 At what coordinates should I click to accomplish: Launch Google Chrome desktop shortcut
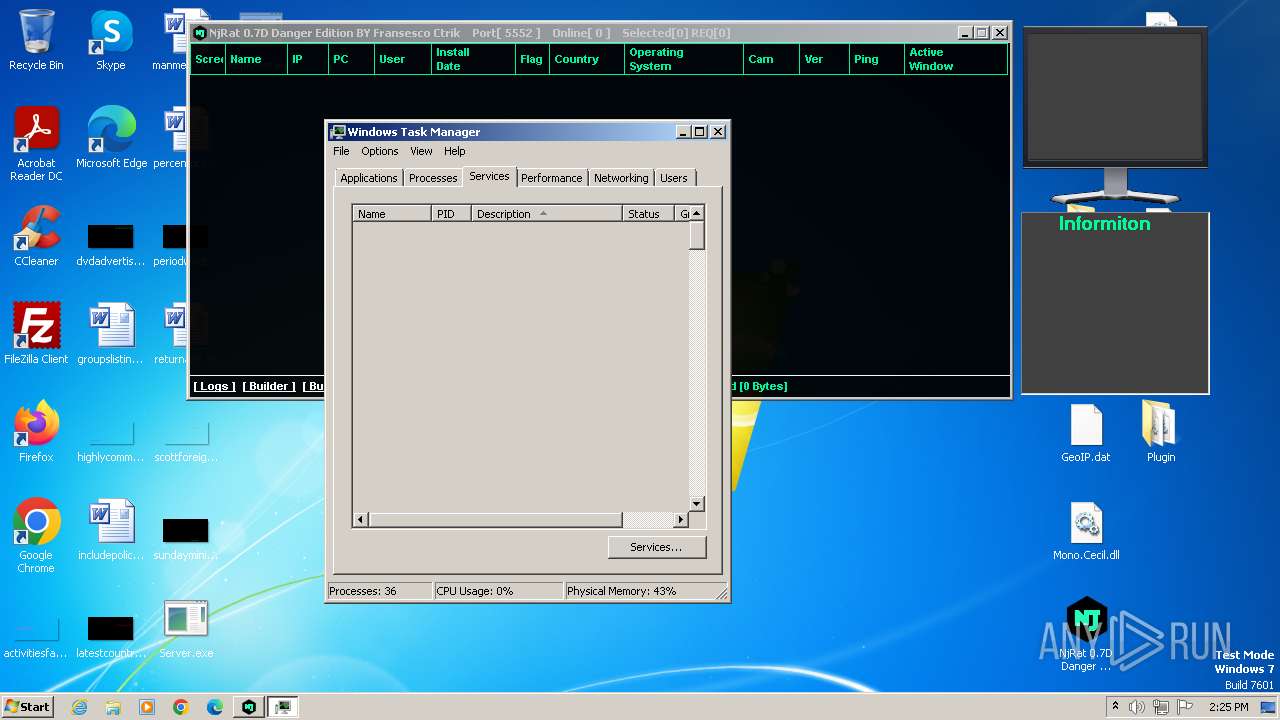36,536
